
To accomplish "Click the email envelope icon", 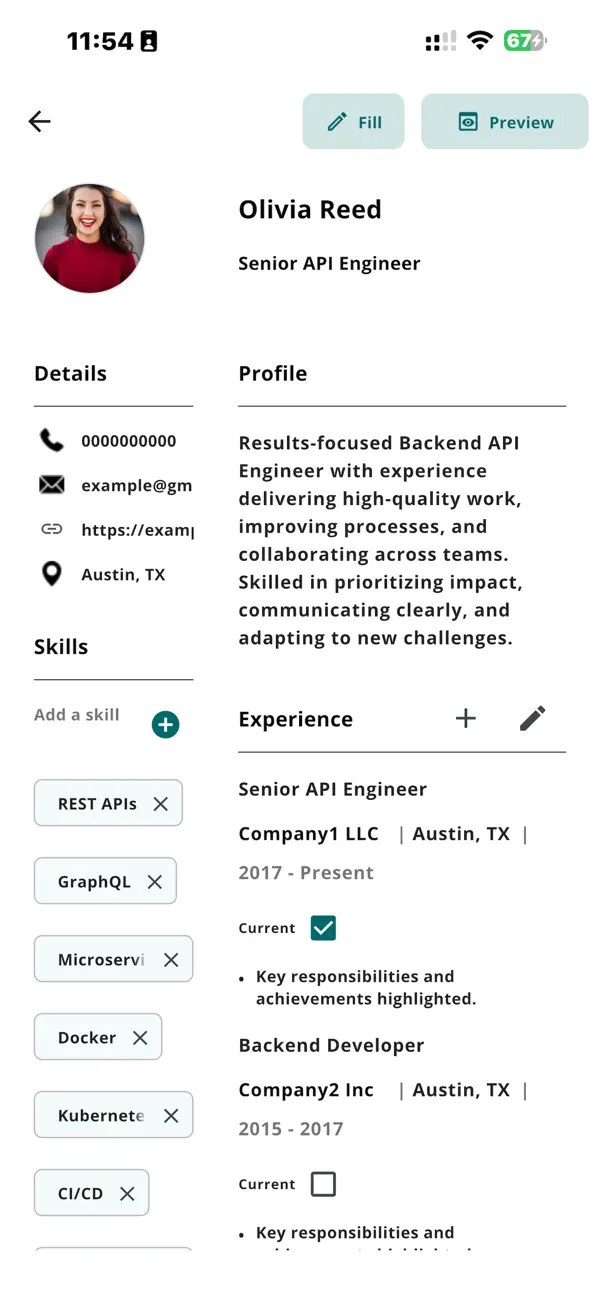I will click(51, 485).
